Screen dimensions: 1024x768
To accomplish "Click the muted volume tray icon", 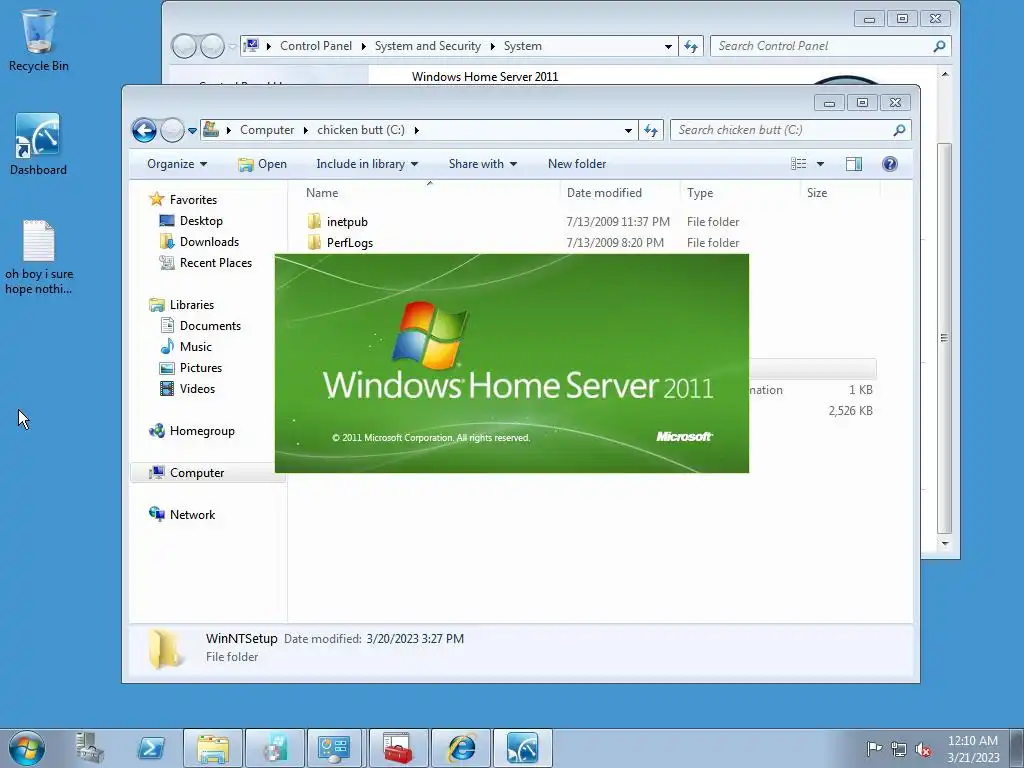I will (x=923, y=749).
